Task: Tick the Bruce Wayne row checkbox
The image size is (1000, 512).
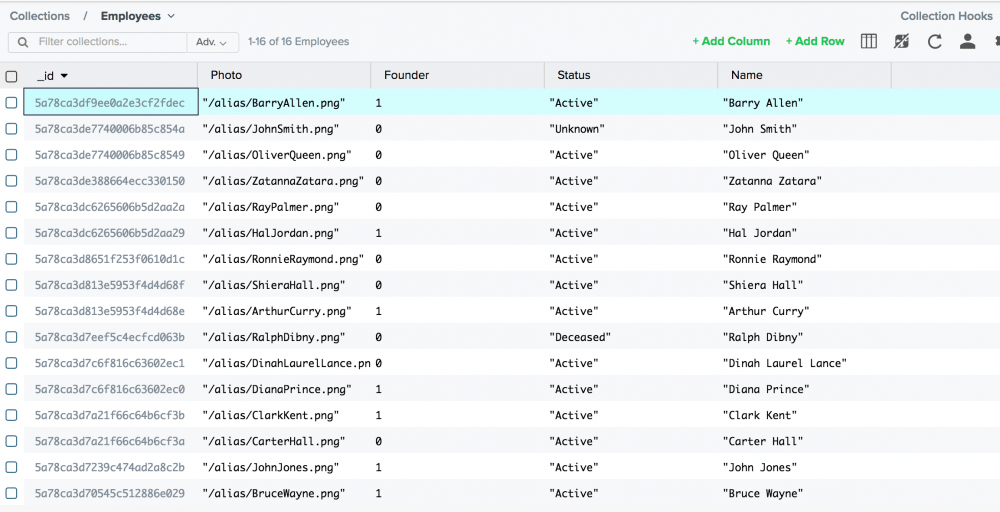Action: click(x=12, y=493)
